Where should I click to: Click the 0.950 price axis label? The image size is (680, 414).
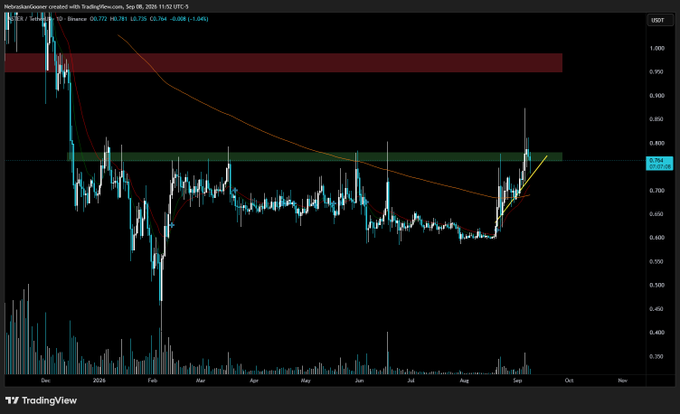pyautogui.click(x=657, y=72)
